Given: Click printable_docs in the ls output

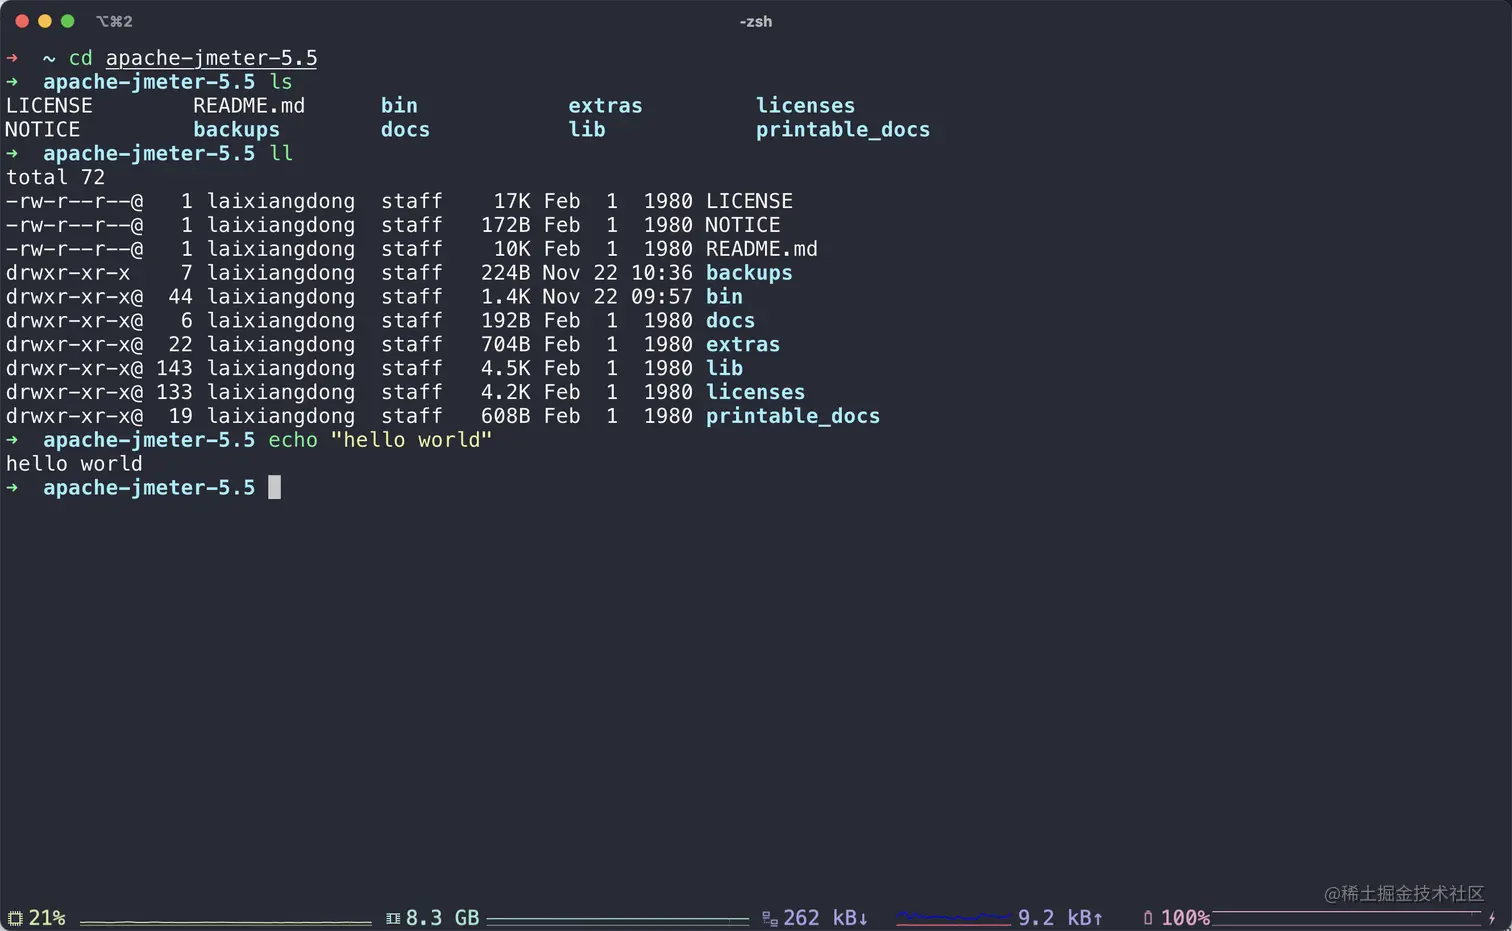Looking at the screenshot, I should tap(843, 130).
